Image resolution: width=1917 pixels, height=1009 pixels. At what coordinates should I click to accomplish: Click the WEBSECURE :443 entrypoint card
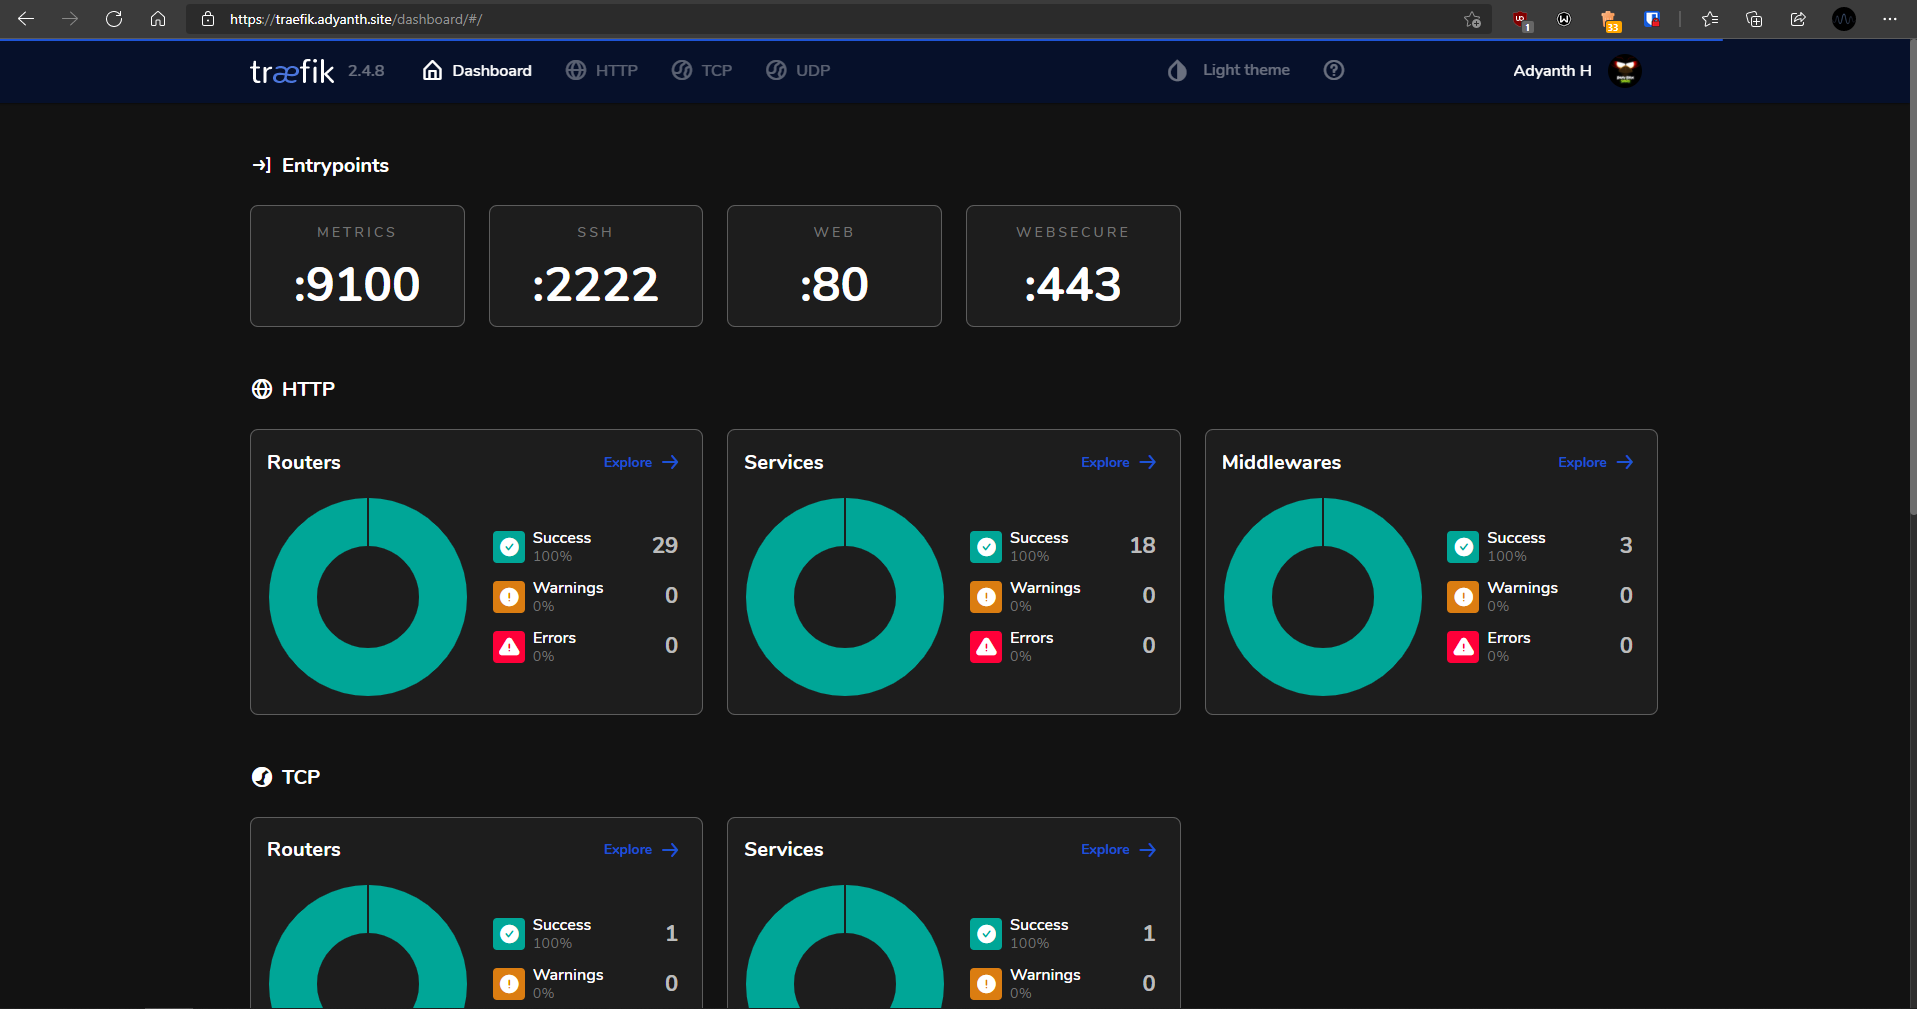[1072, 266]
